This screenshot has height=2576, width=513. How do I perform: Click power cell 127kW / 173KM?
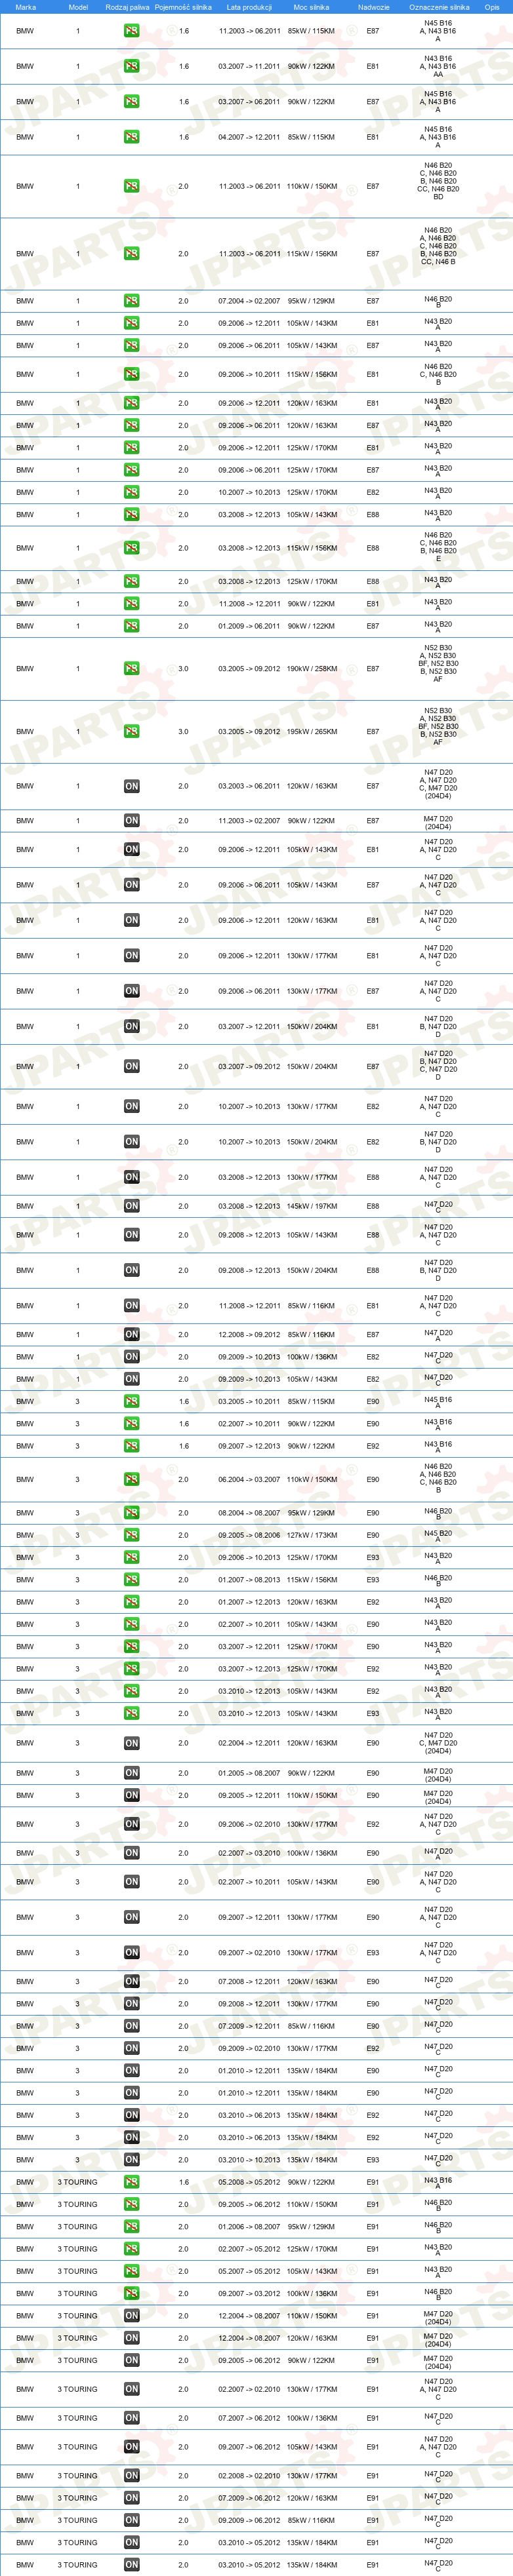[x=312, y=1535]
